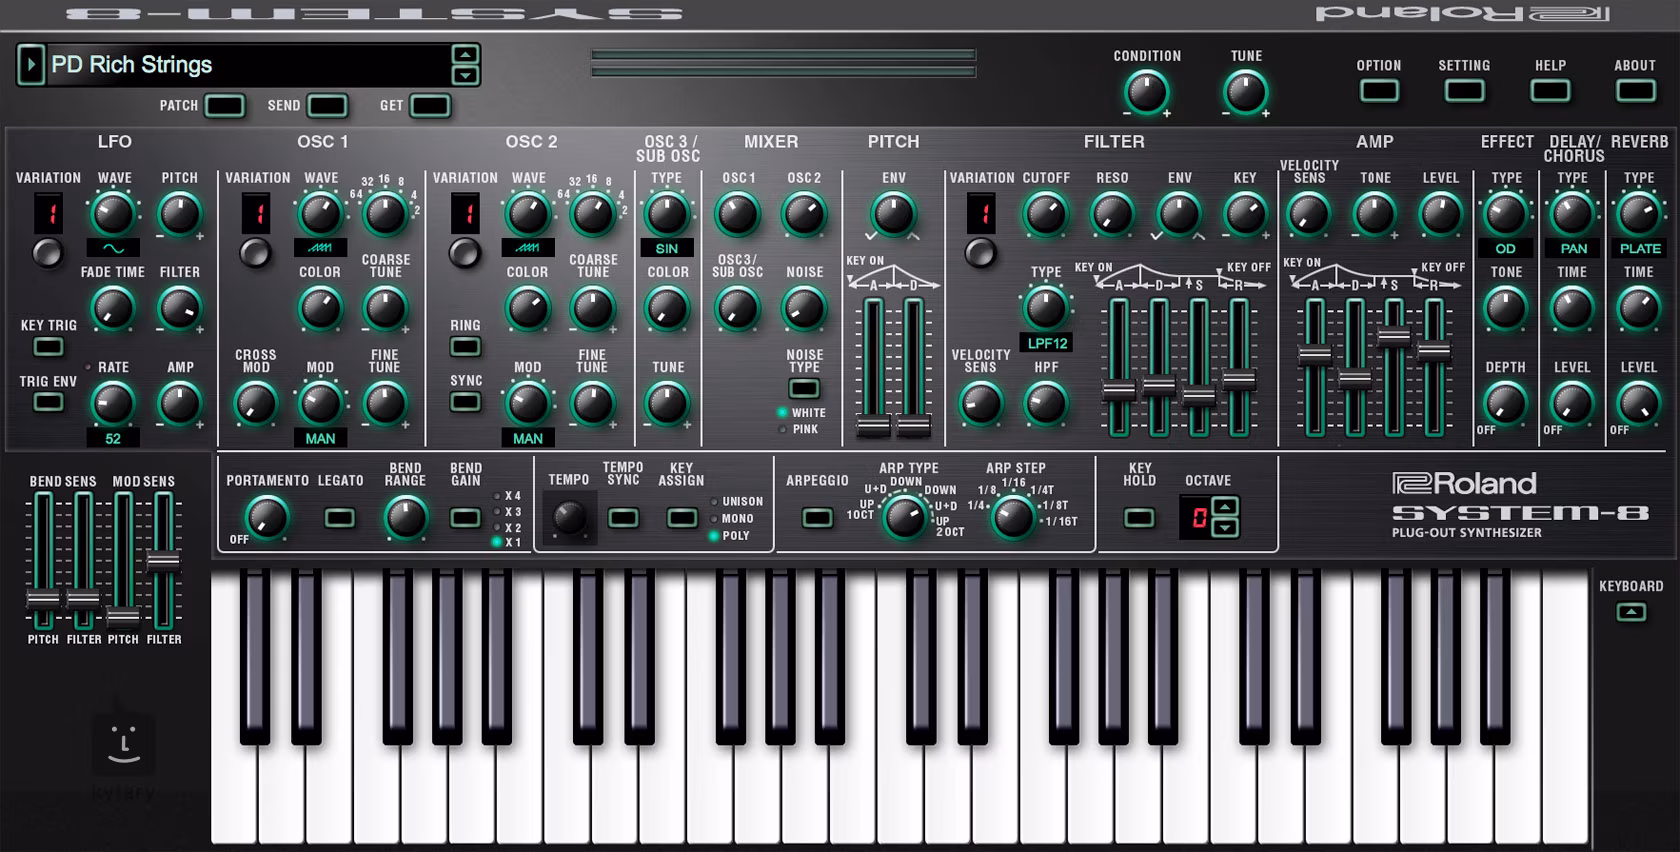Collapse the on-screen keyboard
The width and height of the screenshot is (1680, 852).
1631,612
